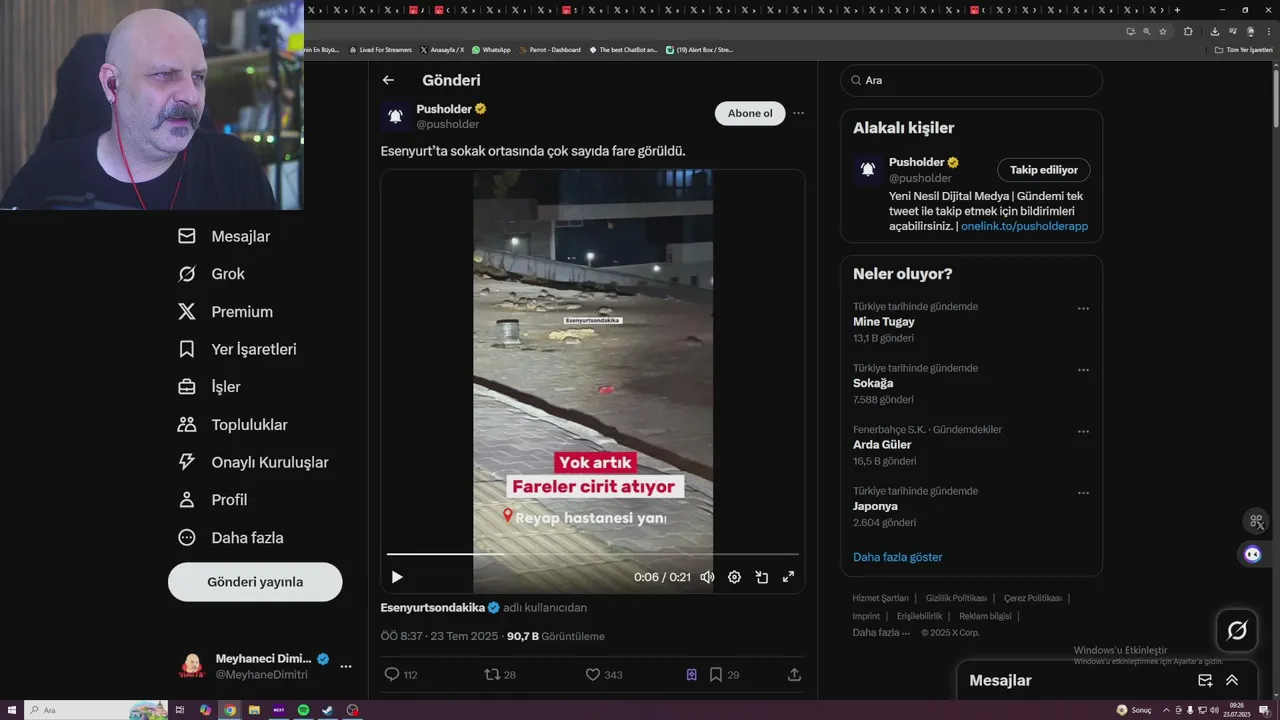1280x720 pixels.
Task: Open Yer İşaretleri in the sidebar
Action: [237, 349]
